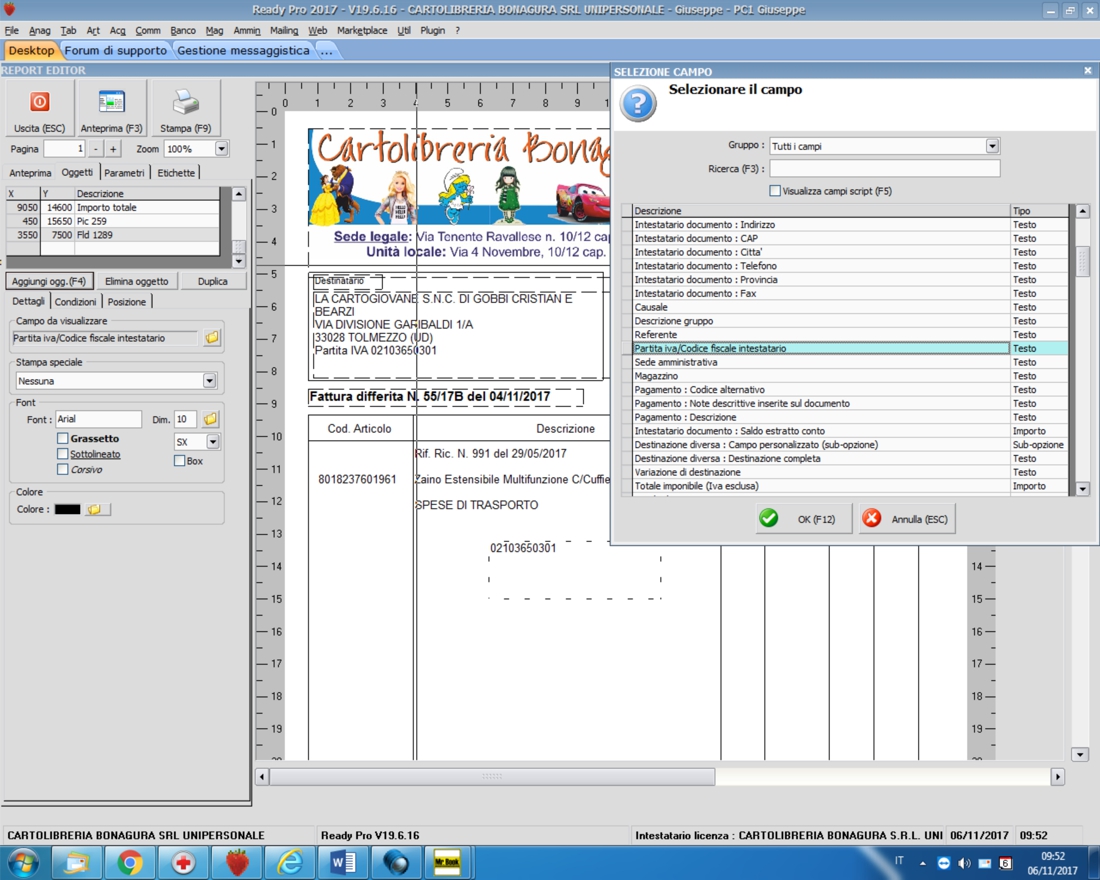
Task: Switch to Forum di supporto tab
Action: point(116,51)
